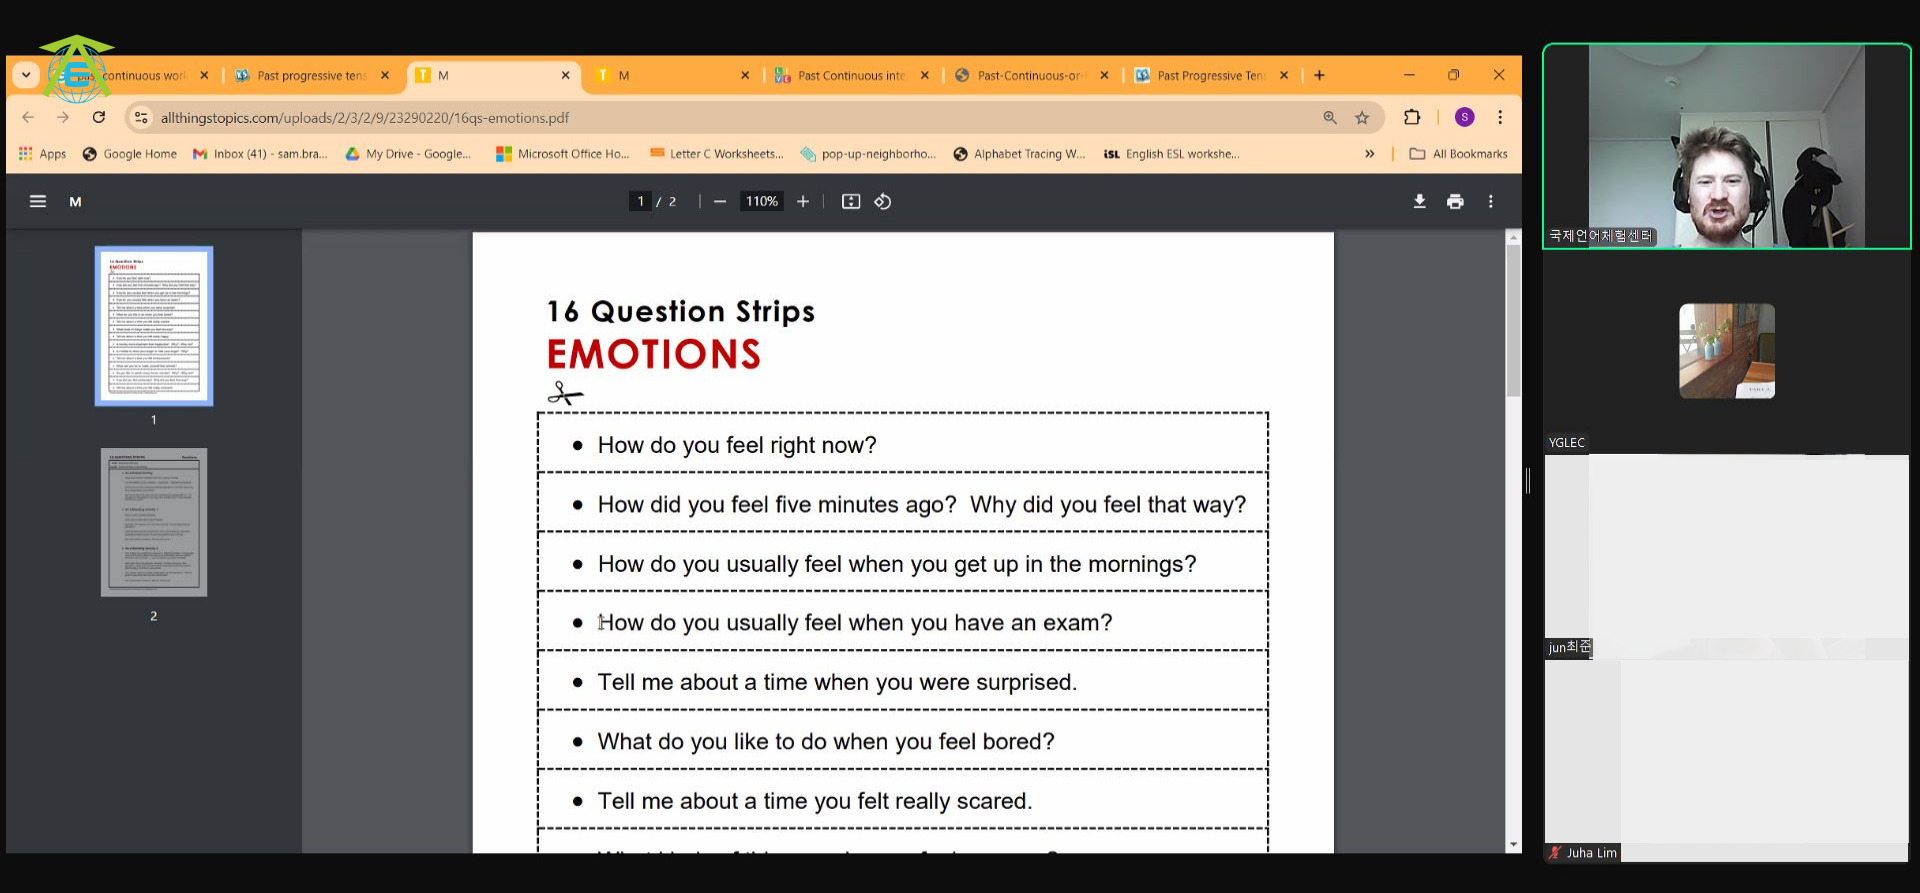Open the Alphabet Tracing bookmark

click(1020, 154)
